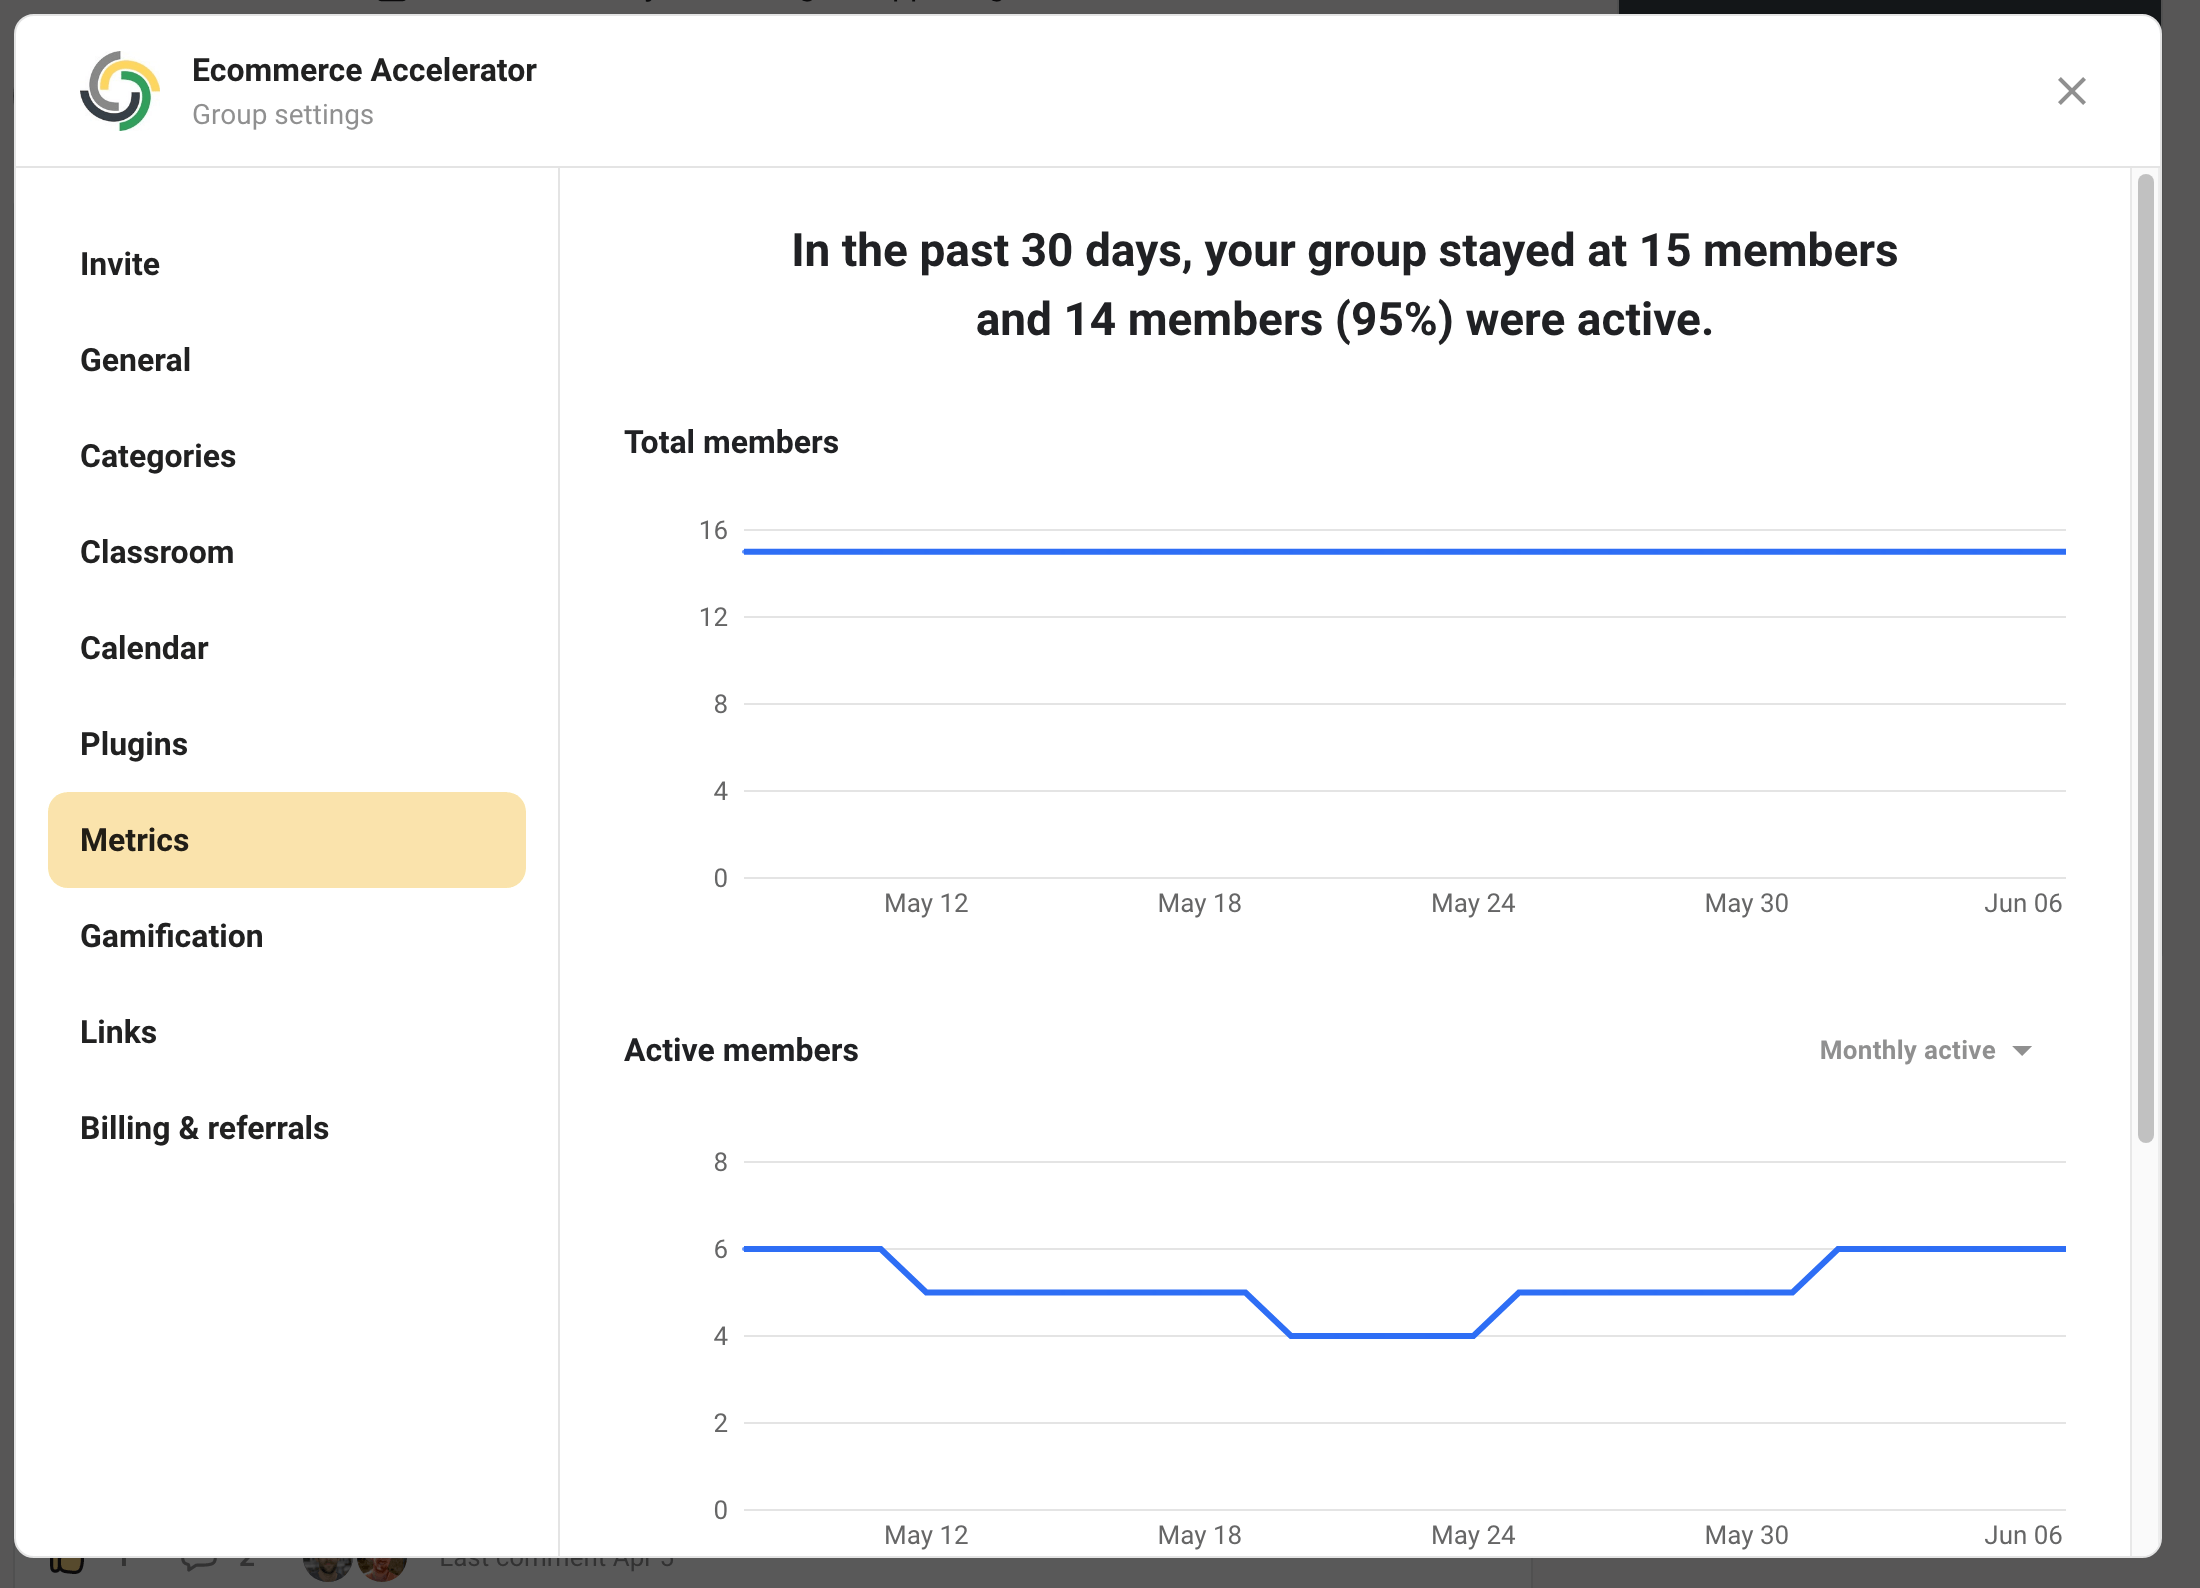Open the Monthly active dropdown
Image resolution: width=2200 pixels, height=1588 pixels.
click(x=1925, y=1050)
